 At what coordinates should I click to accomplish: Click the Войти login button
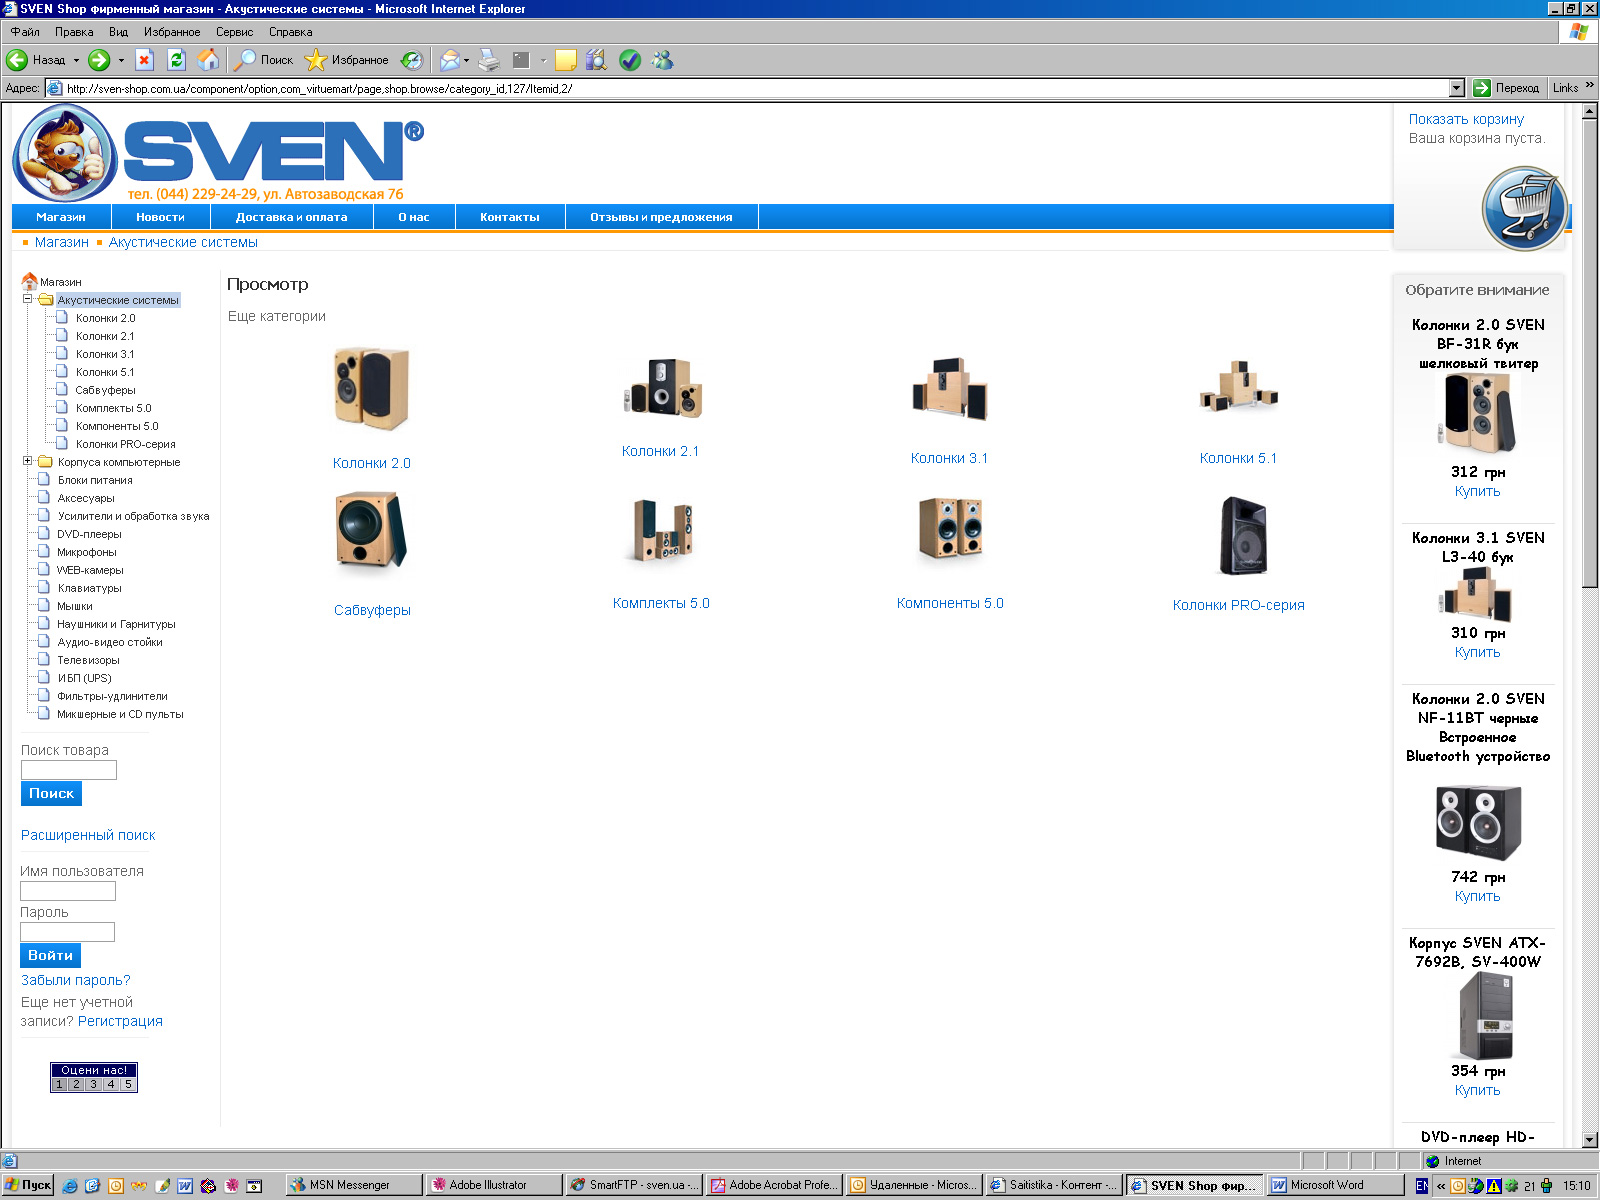(50, 955)
